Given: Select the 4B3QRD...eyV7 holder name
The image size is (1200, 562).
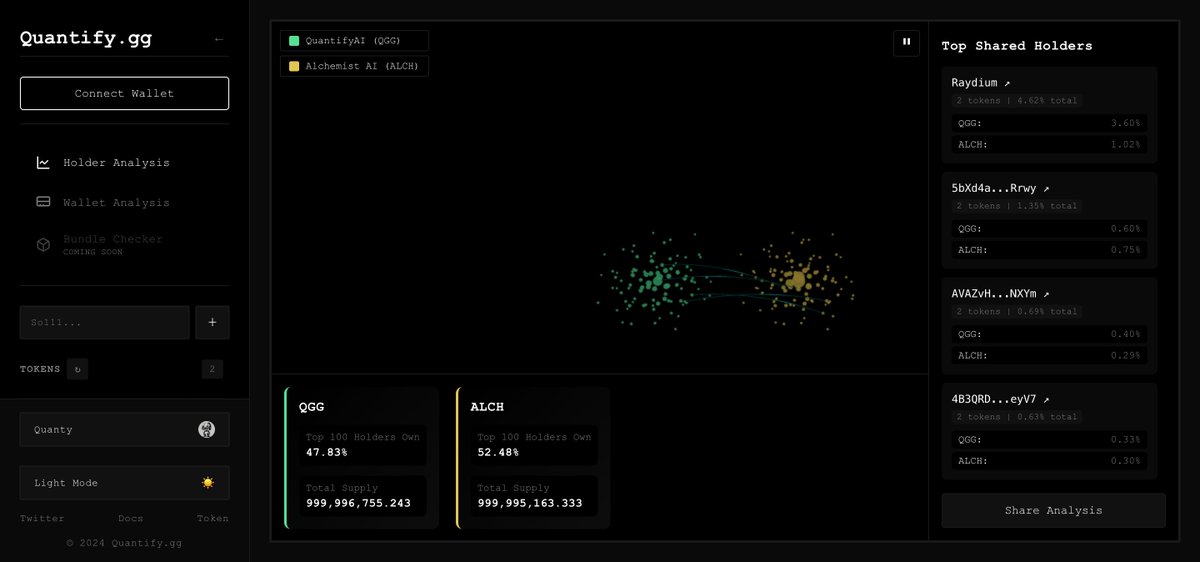Looking at the screenshot, I should 994,399.
